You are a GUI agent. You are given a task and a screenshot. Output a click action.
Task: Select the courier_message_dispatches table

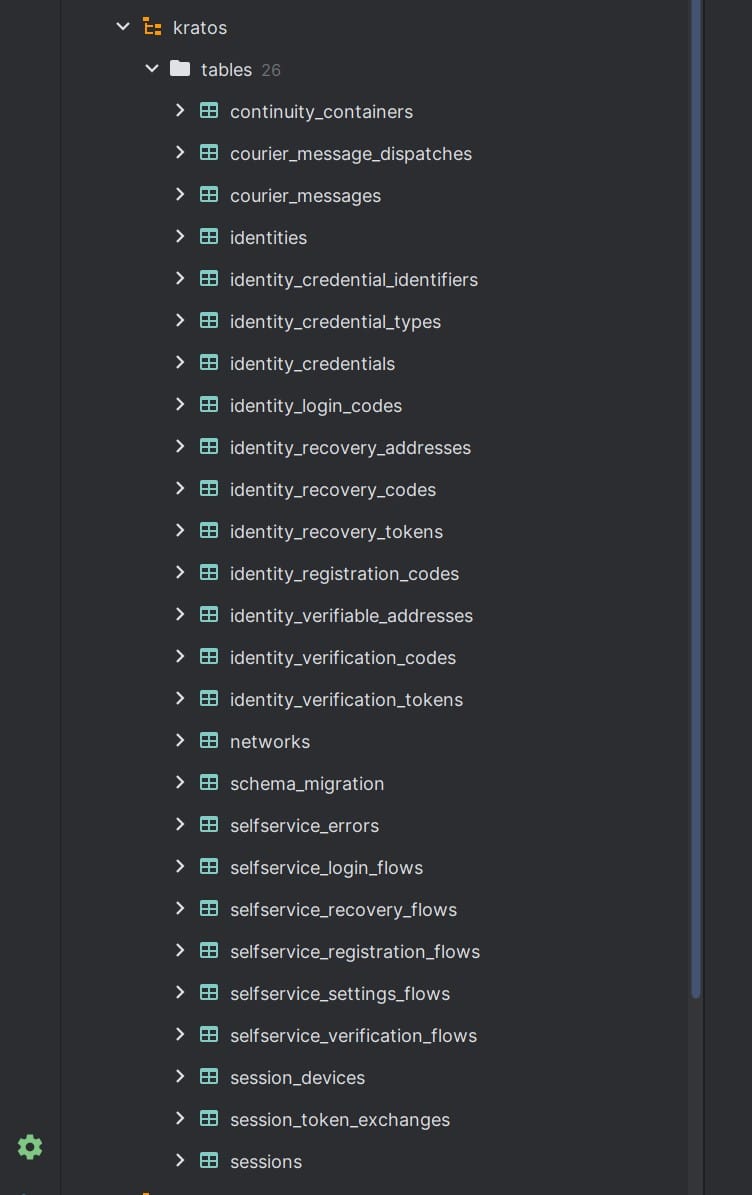350,153
